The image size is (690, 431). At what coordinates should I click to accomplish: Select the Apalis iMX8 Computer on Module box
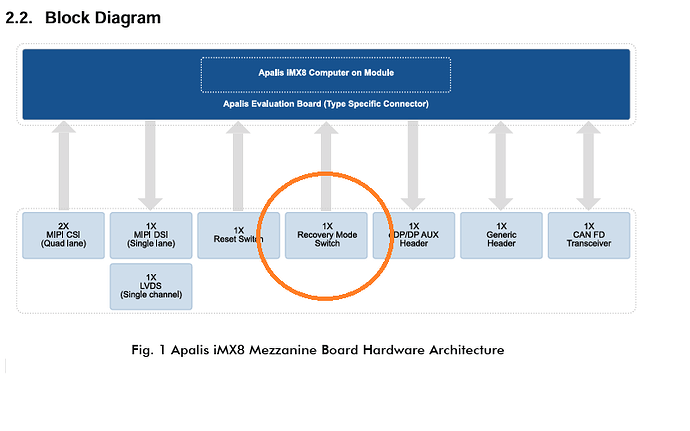326,74
